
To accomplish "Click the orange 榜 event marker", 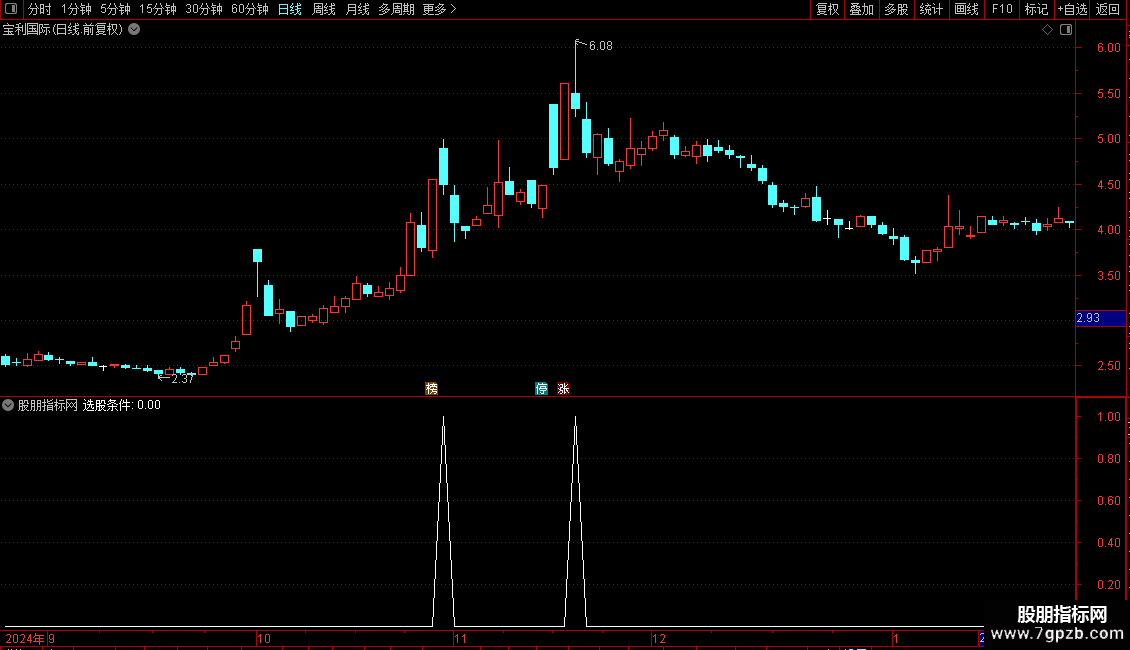I will coord(432,388).
